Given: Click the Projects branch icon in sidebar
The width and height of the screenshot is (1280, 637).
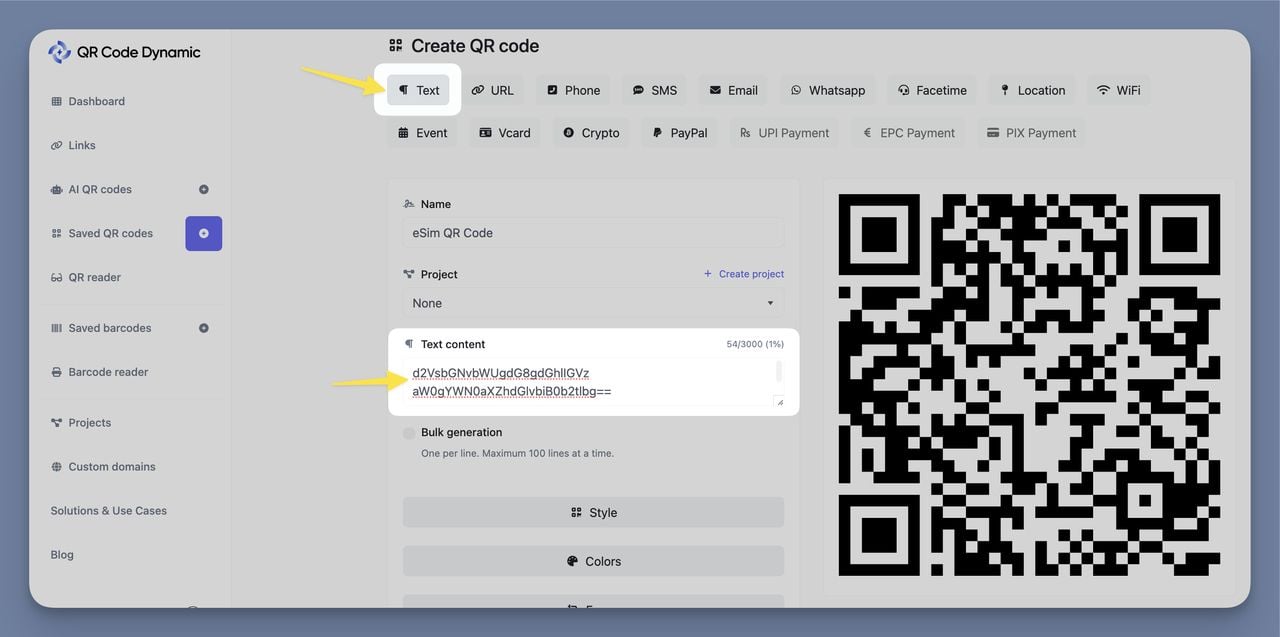Looking at the screenshot, I should [56, 423].
